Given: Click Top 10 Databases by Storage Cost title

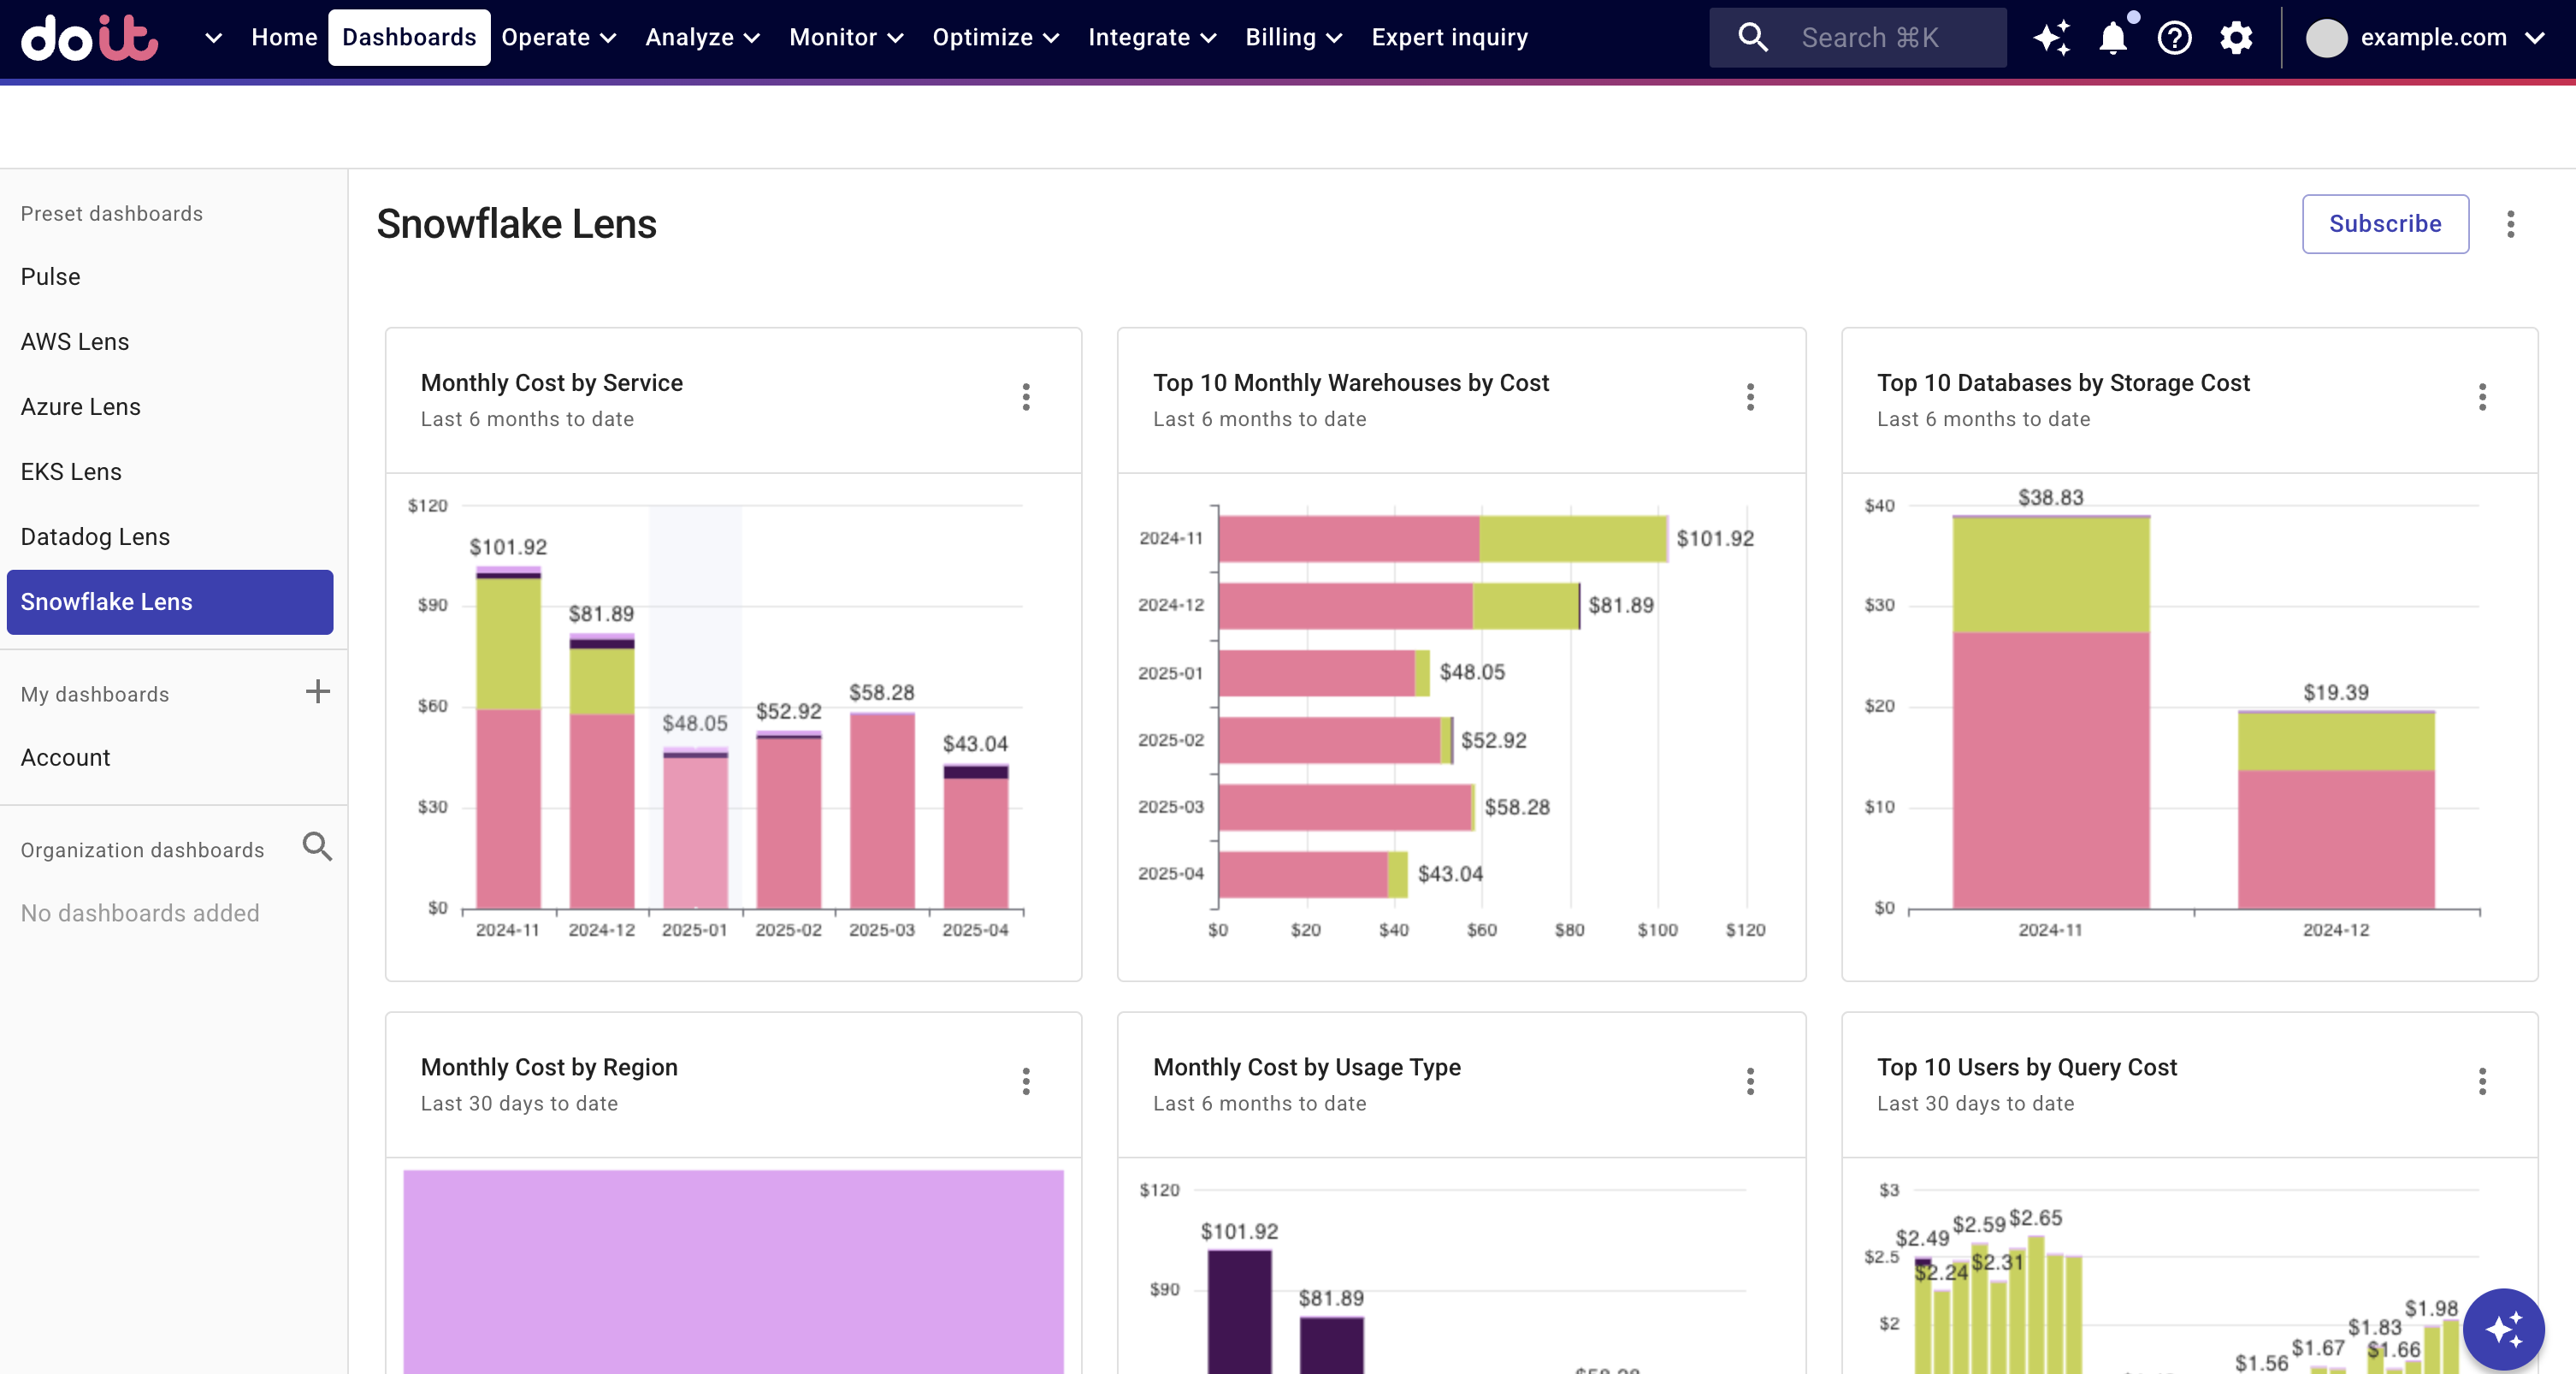Looking at the screenshot, I should pos(2063,383).
